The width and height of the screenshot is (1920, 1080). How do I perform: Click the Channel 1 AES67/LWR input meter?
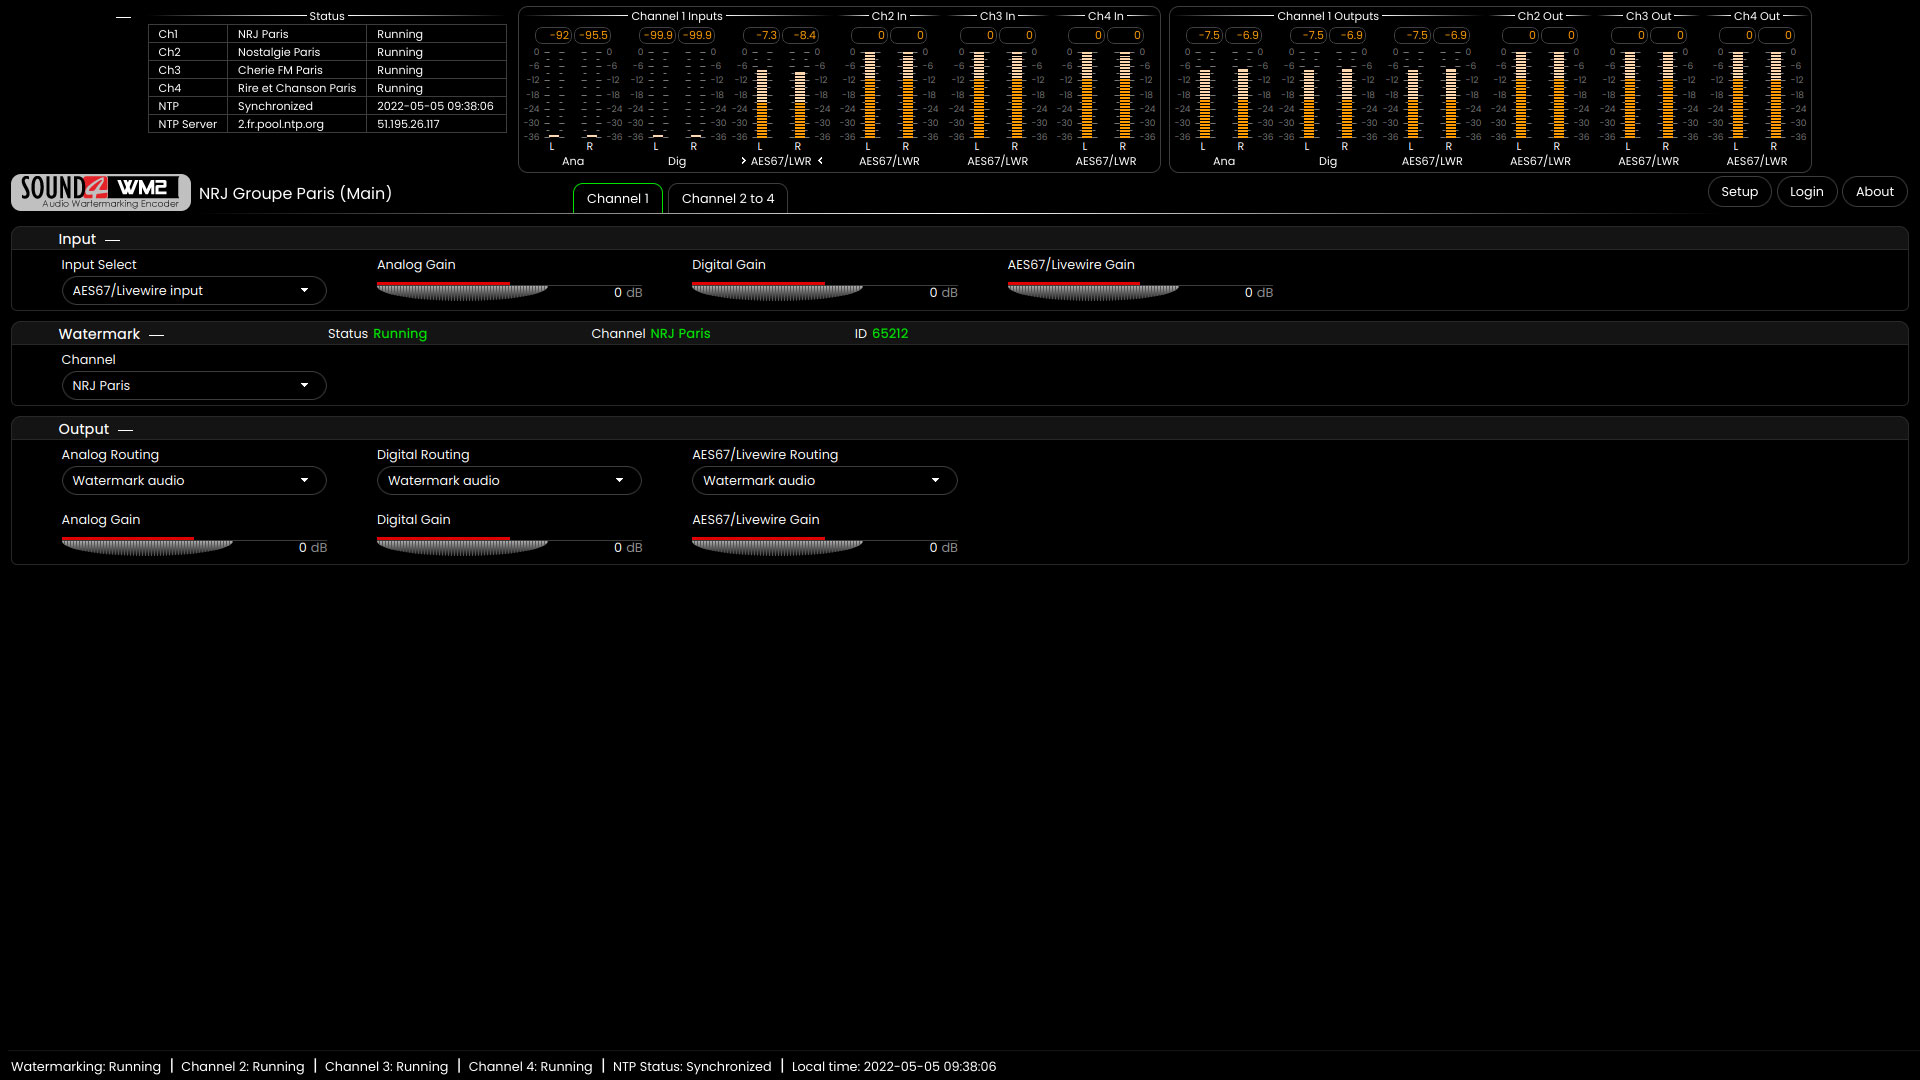point(780,96)
